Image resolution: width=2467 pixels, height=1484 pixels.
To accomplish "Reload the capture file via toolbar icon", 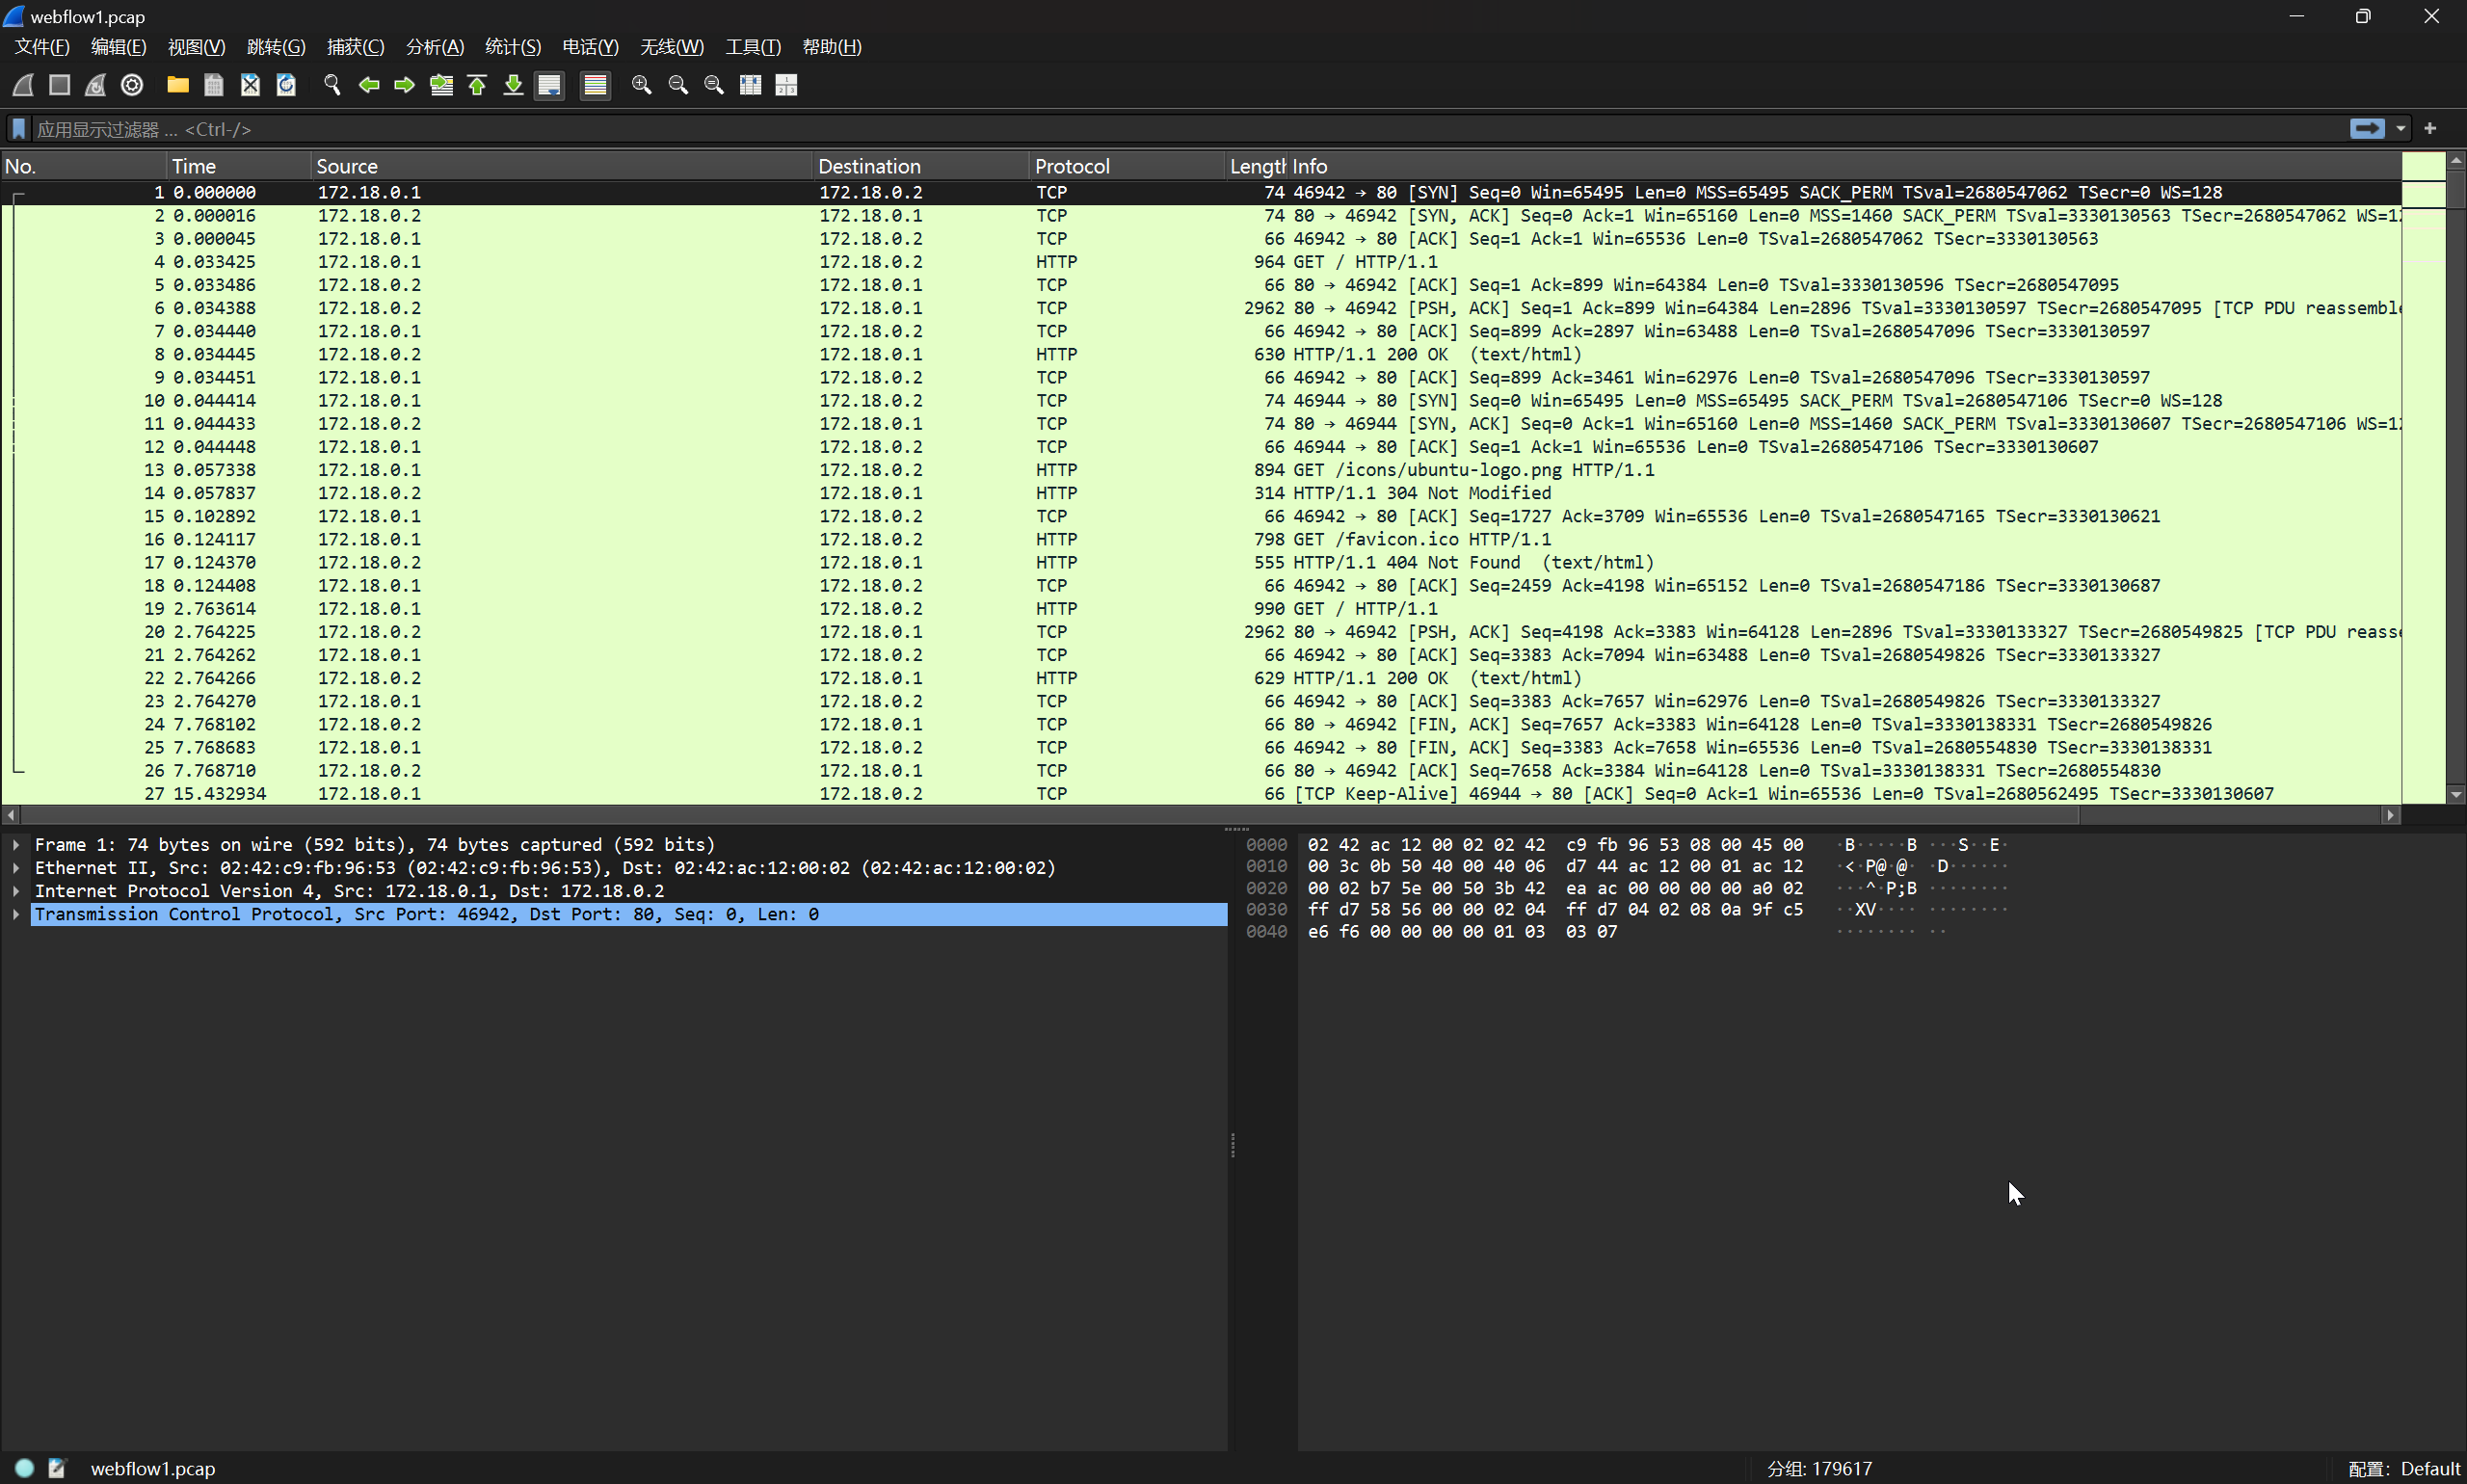I will (x=286, y=85).
